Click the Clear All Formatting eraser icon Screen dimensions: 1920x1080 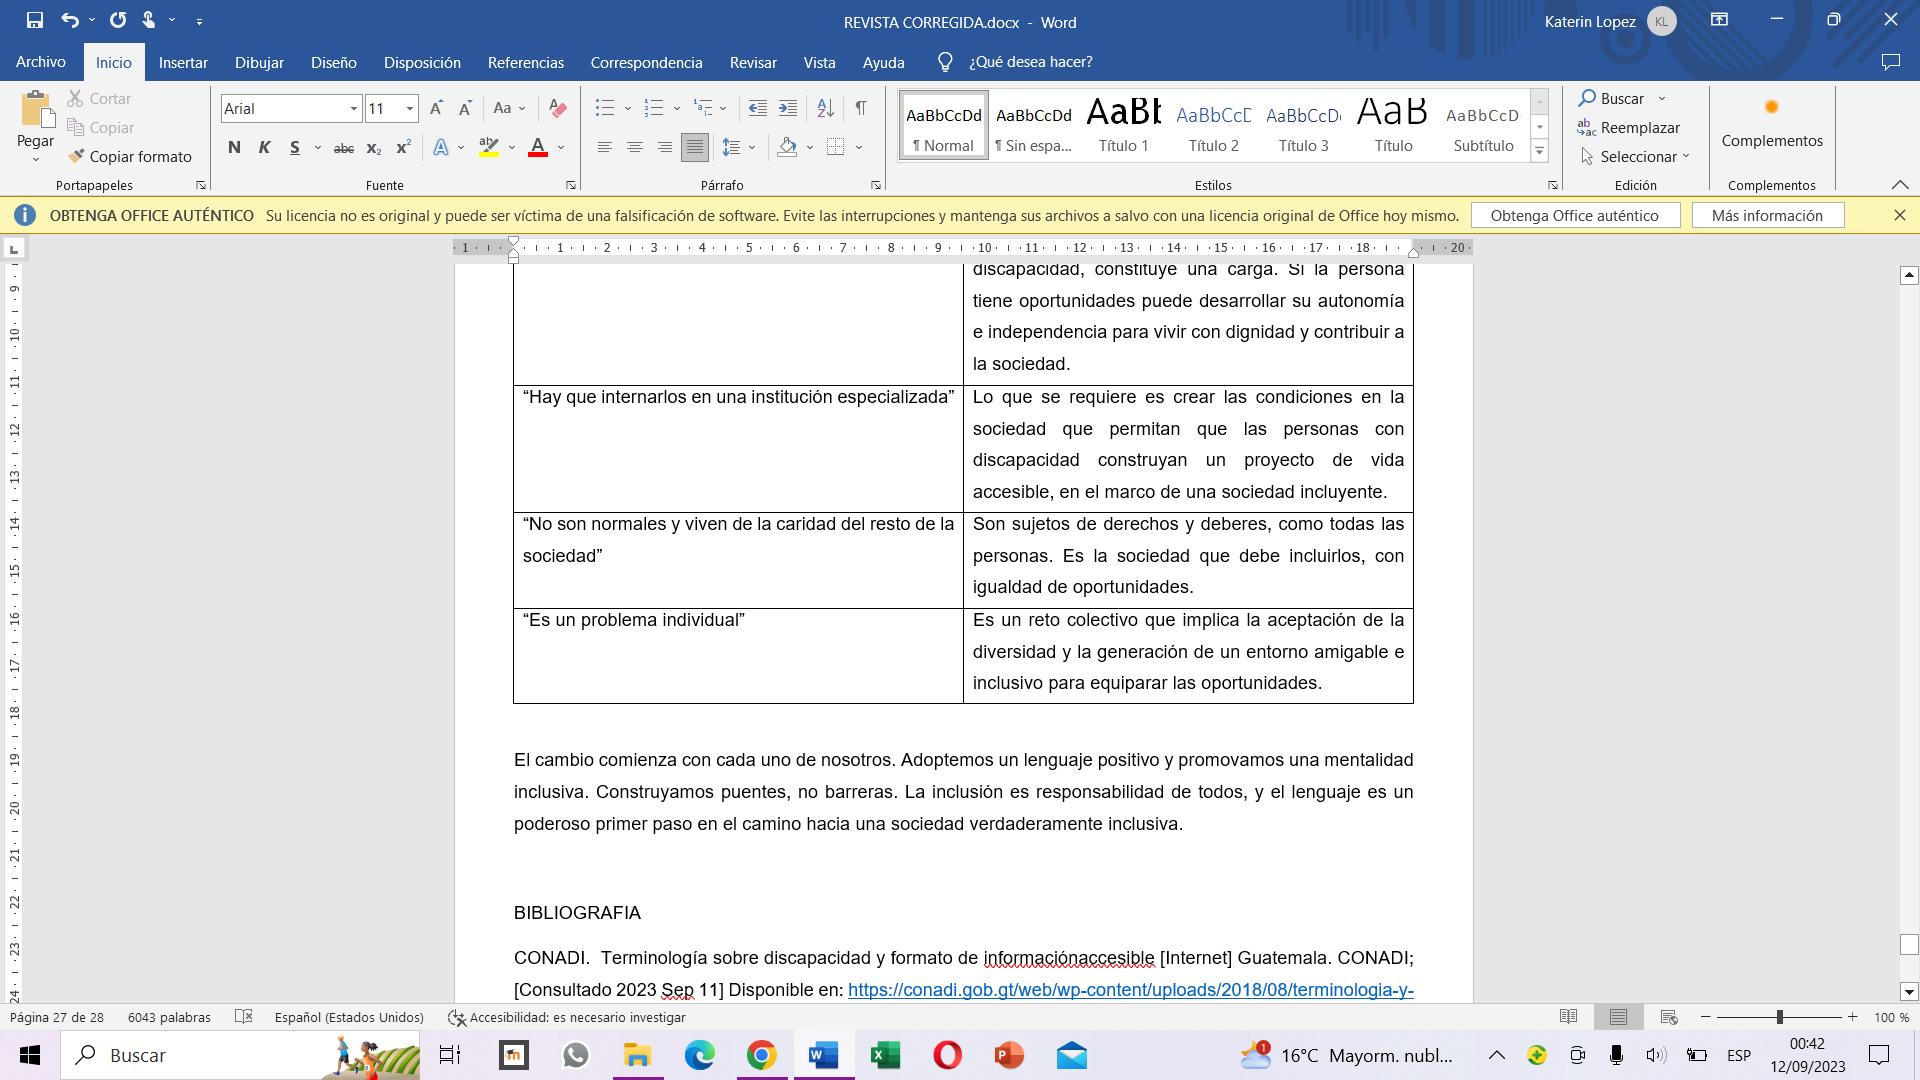[x=558, y=108]
